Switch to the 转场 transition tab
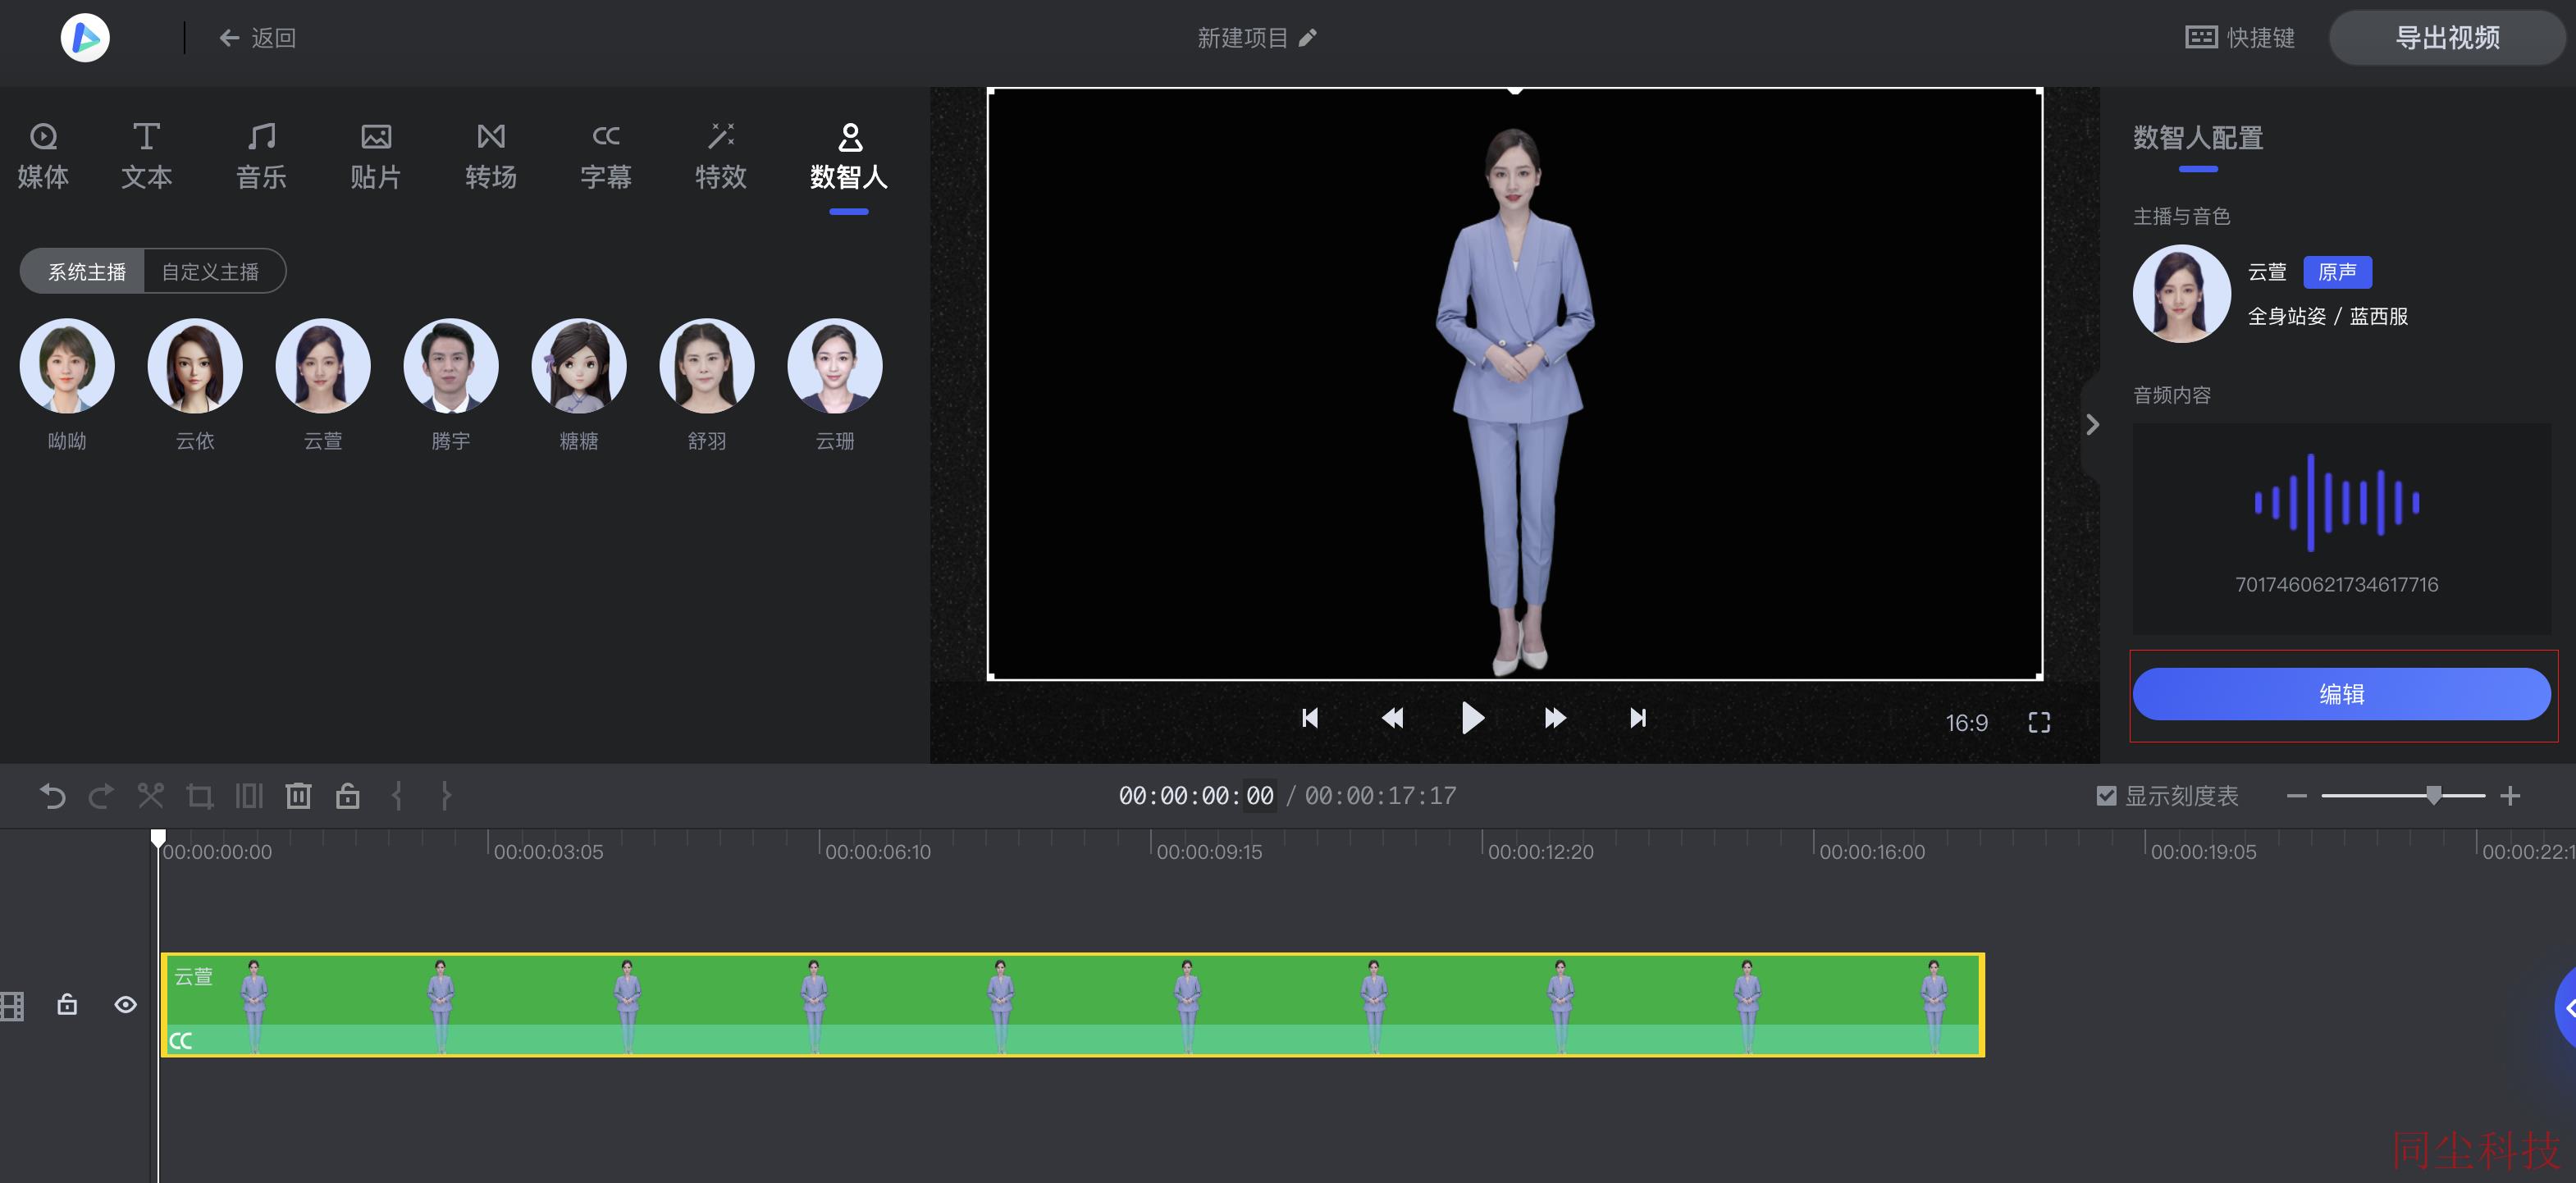 click(x=491, y=156)
